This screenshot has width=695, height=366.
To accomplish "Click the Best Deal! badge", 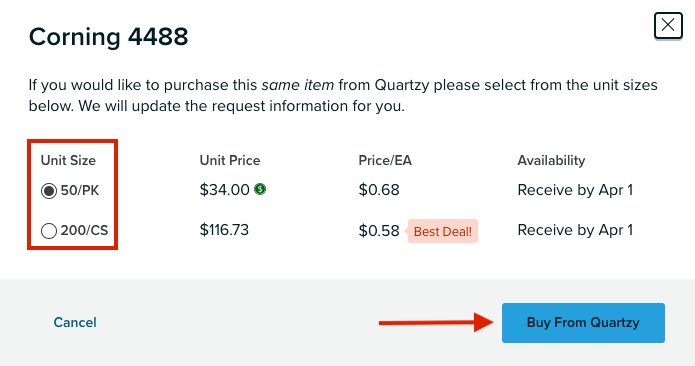I will tap(443, 231).
